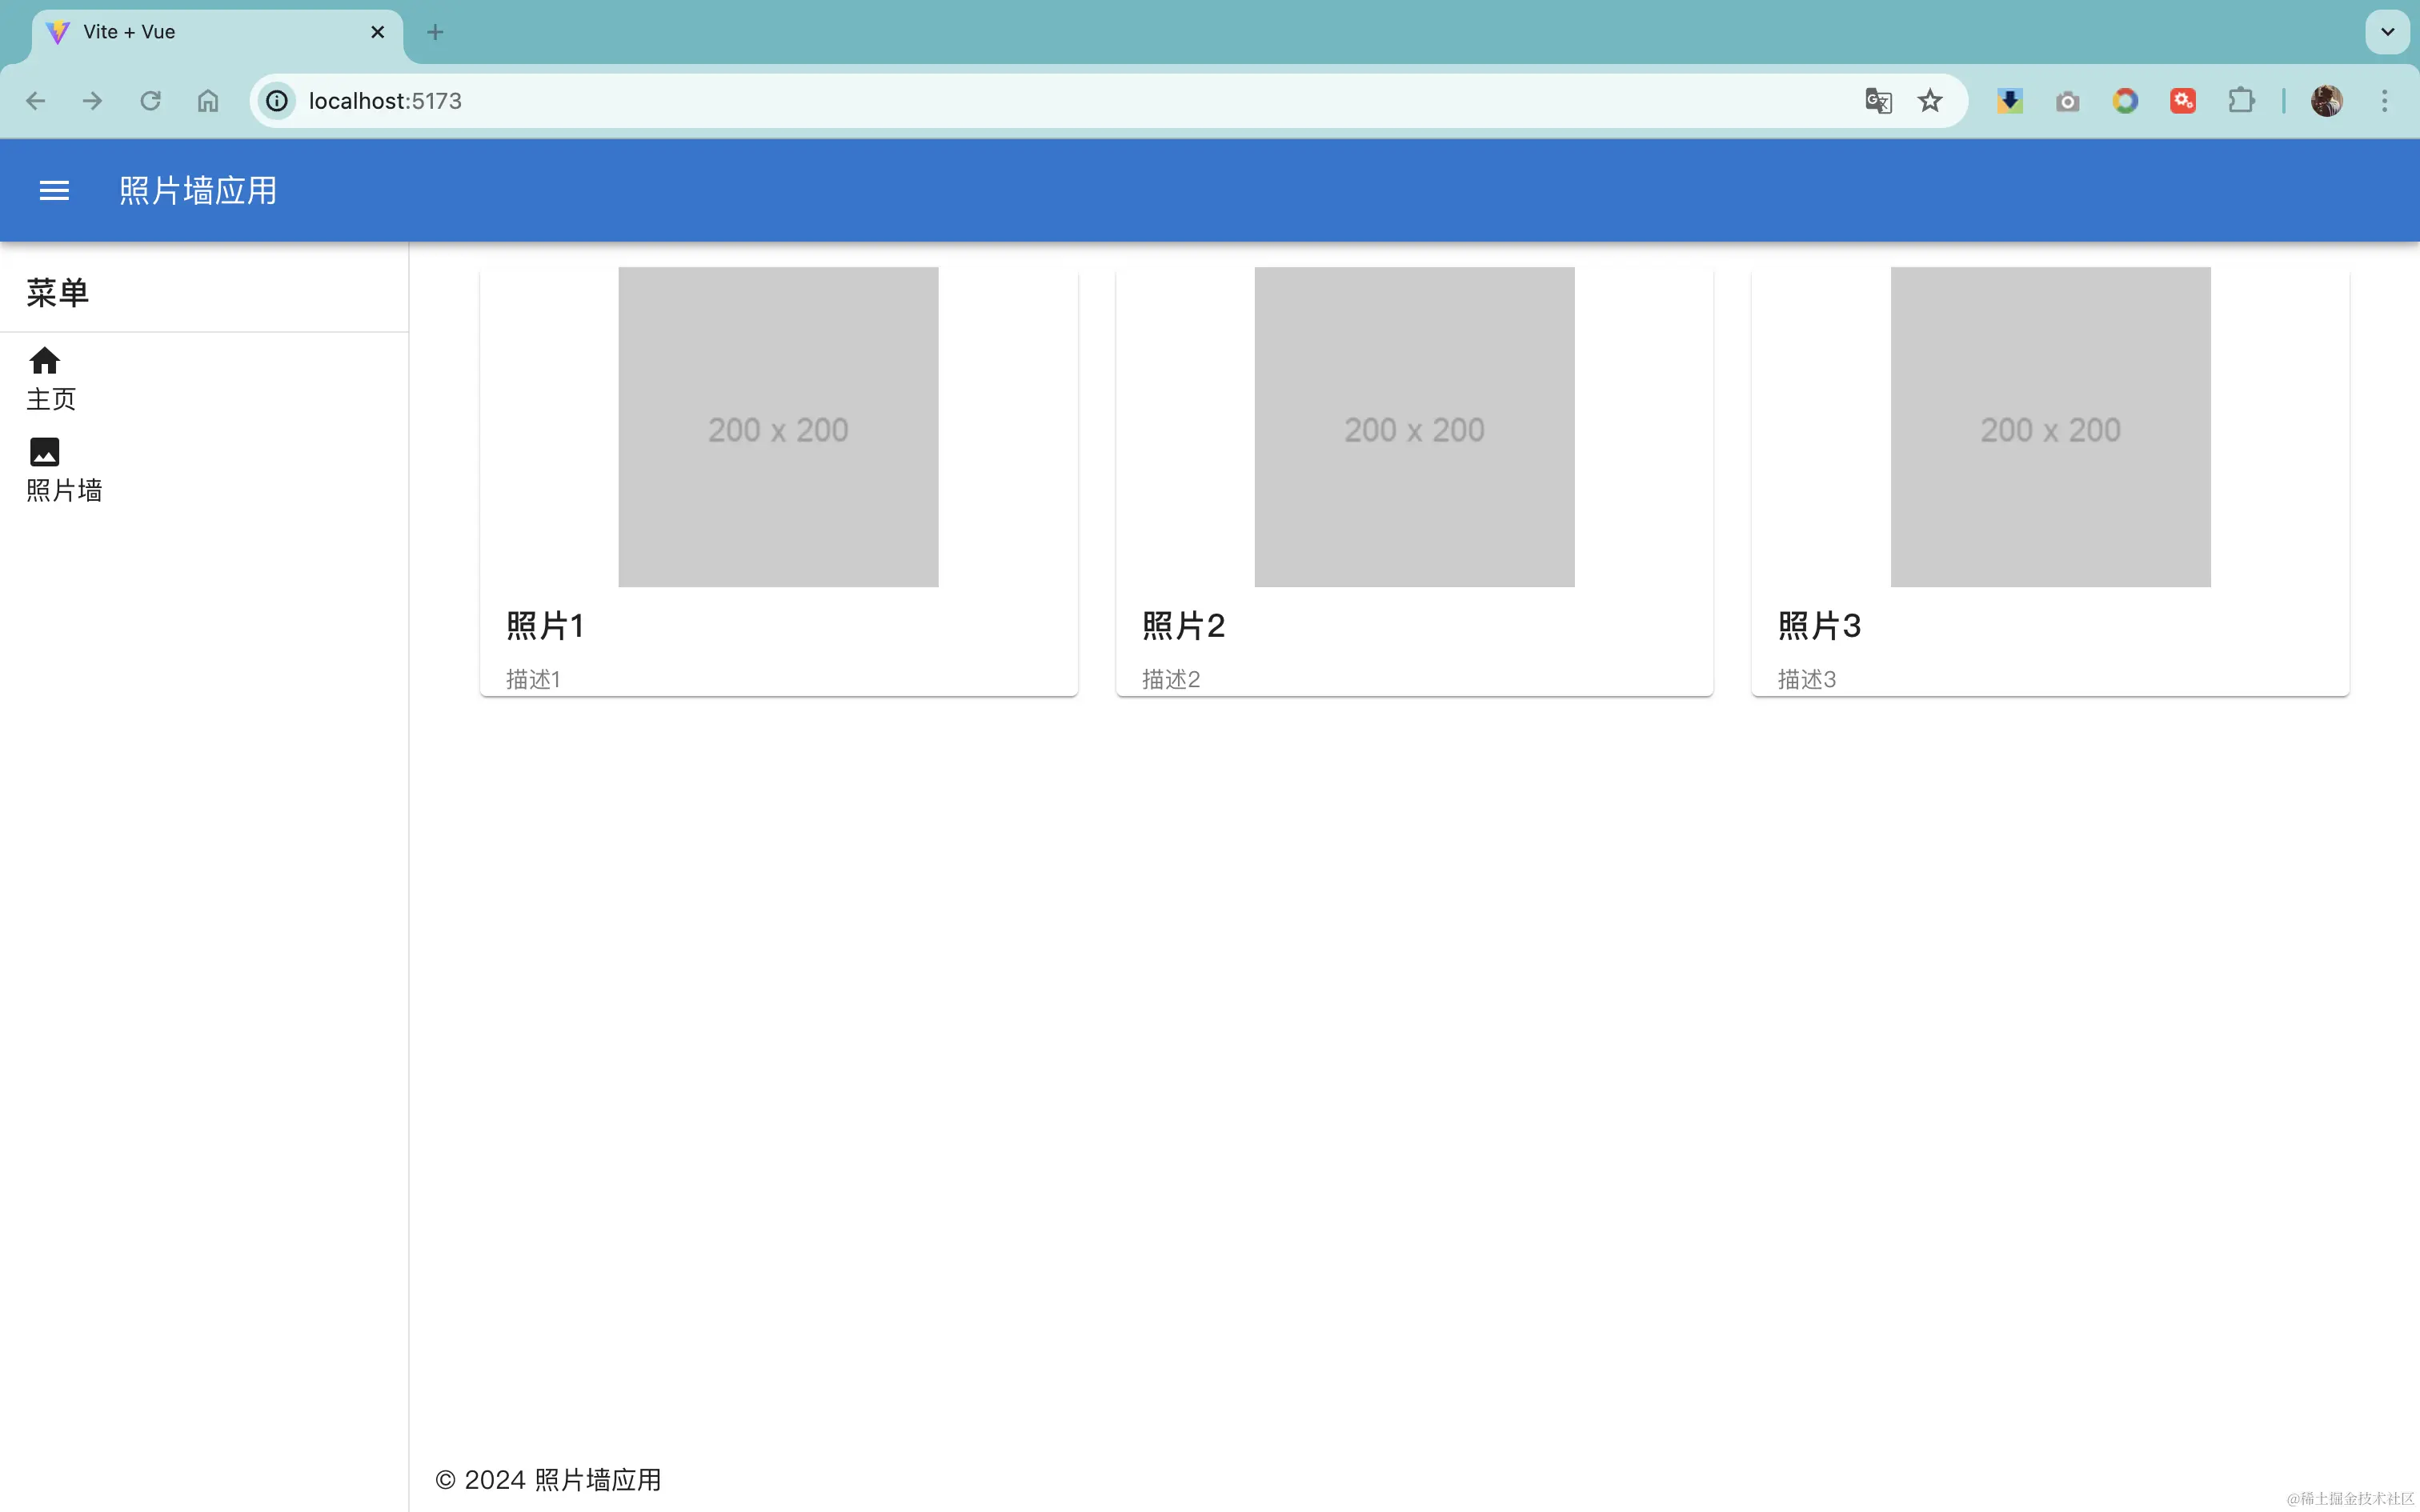Bookmark this page with star icon

tap(1929, 101)
